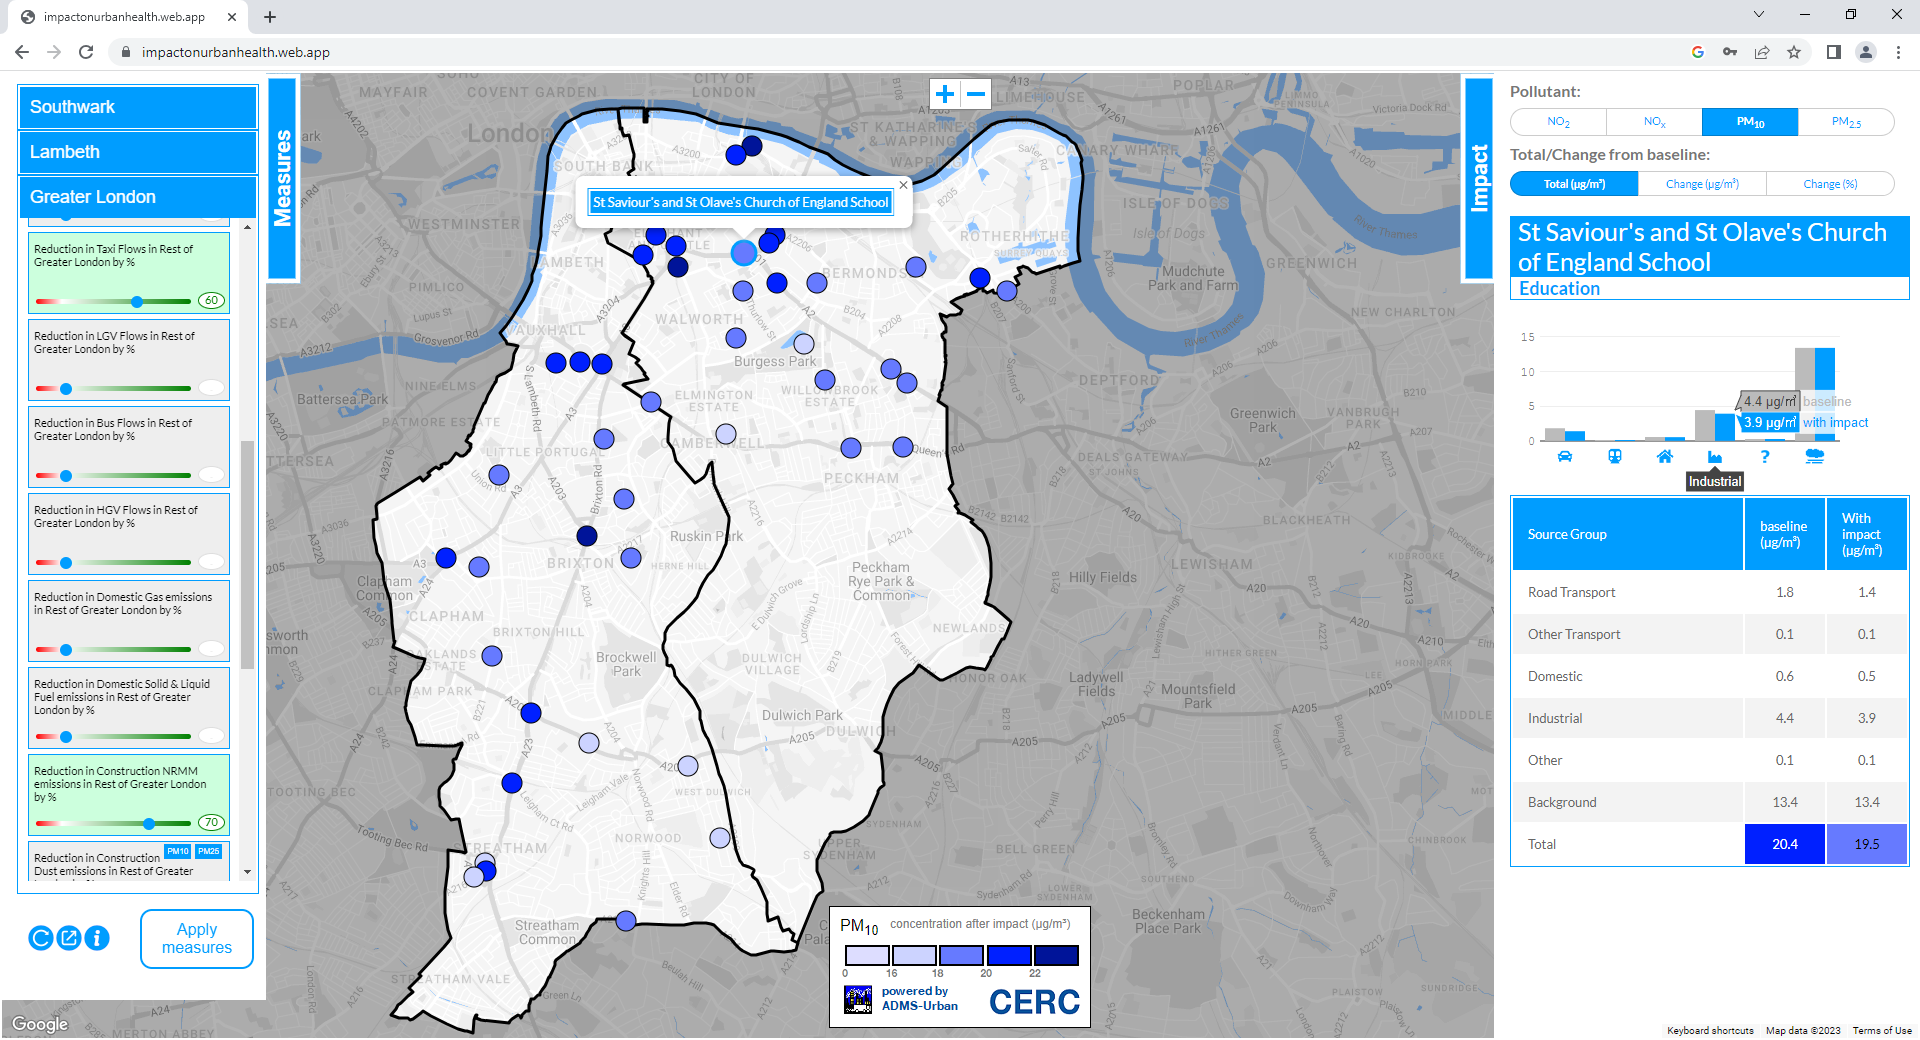Image resolution: width=1920 pixels, height=1040 pixels.
Task: Toggle the Construction NRMM value bubble showing 70
Action: 211,823
